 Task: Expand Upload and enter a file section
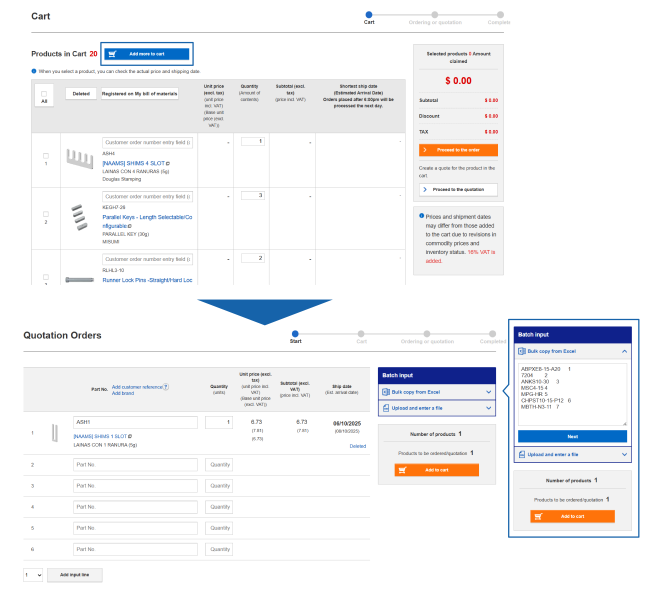[x=437, y=409]
